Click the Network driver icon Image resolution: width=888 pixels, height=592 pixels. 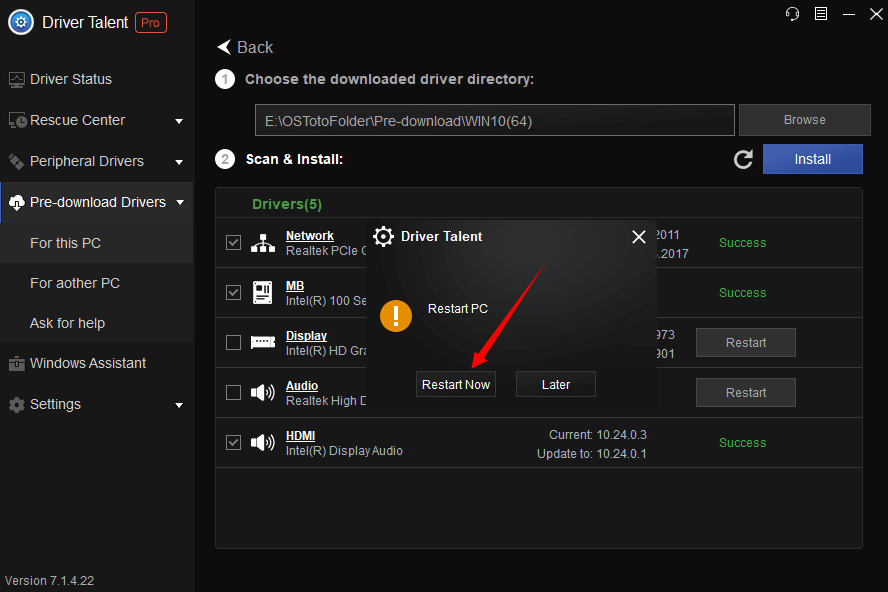pos(263,243)
